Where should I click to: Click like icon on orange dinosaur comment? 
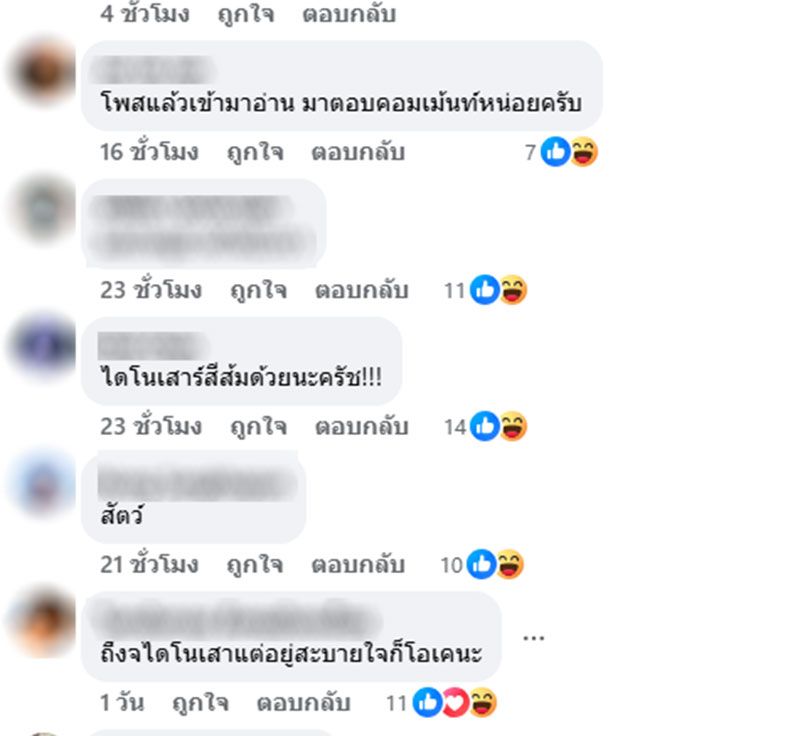coord(484,426)
